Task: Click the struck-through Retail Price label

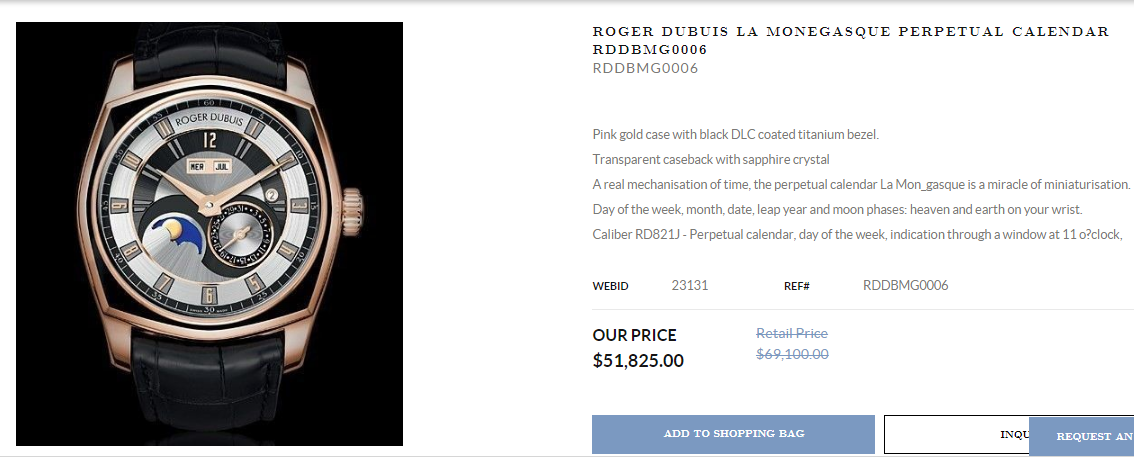Action: point(792,333)
